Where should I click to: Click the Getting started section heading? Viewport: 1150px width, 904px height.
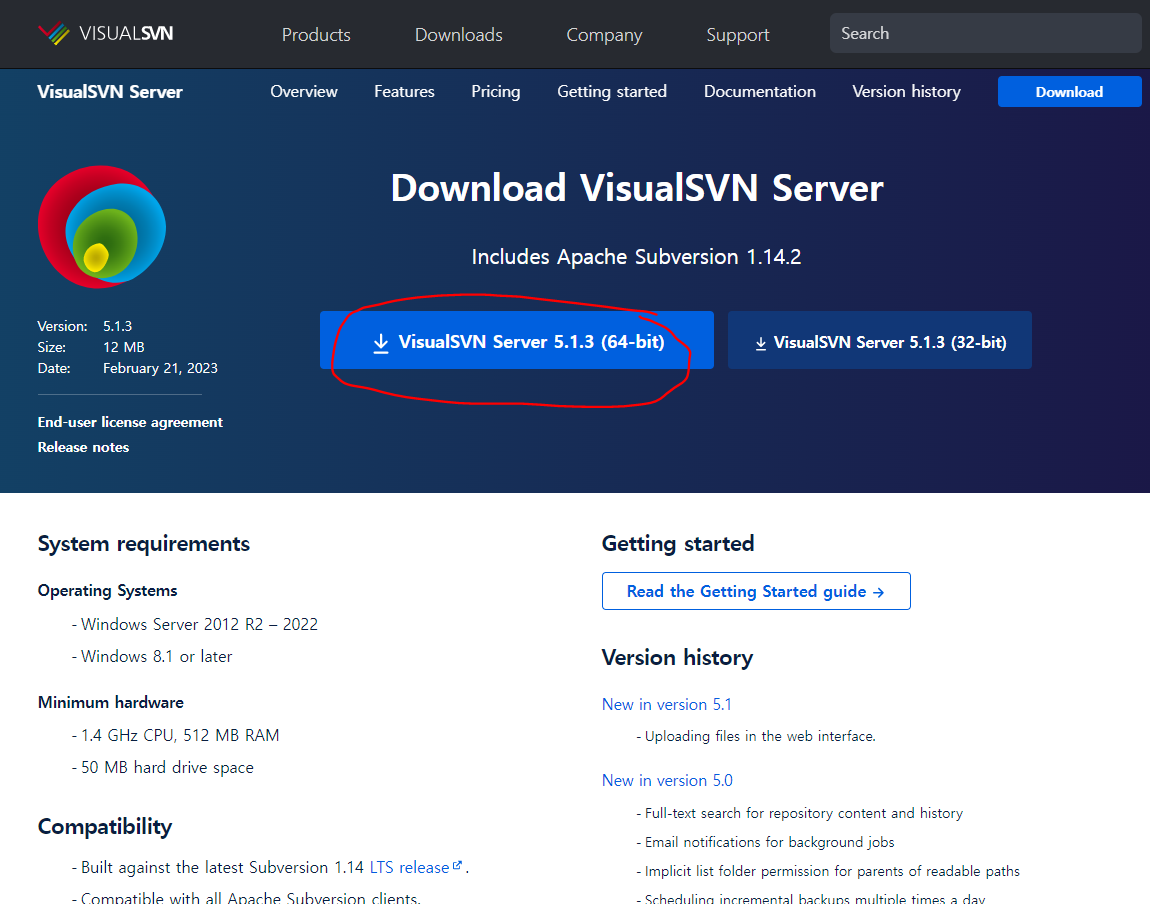[678, 543]
